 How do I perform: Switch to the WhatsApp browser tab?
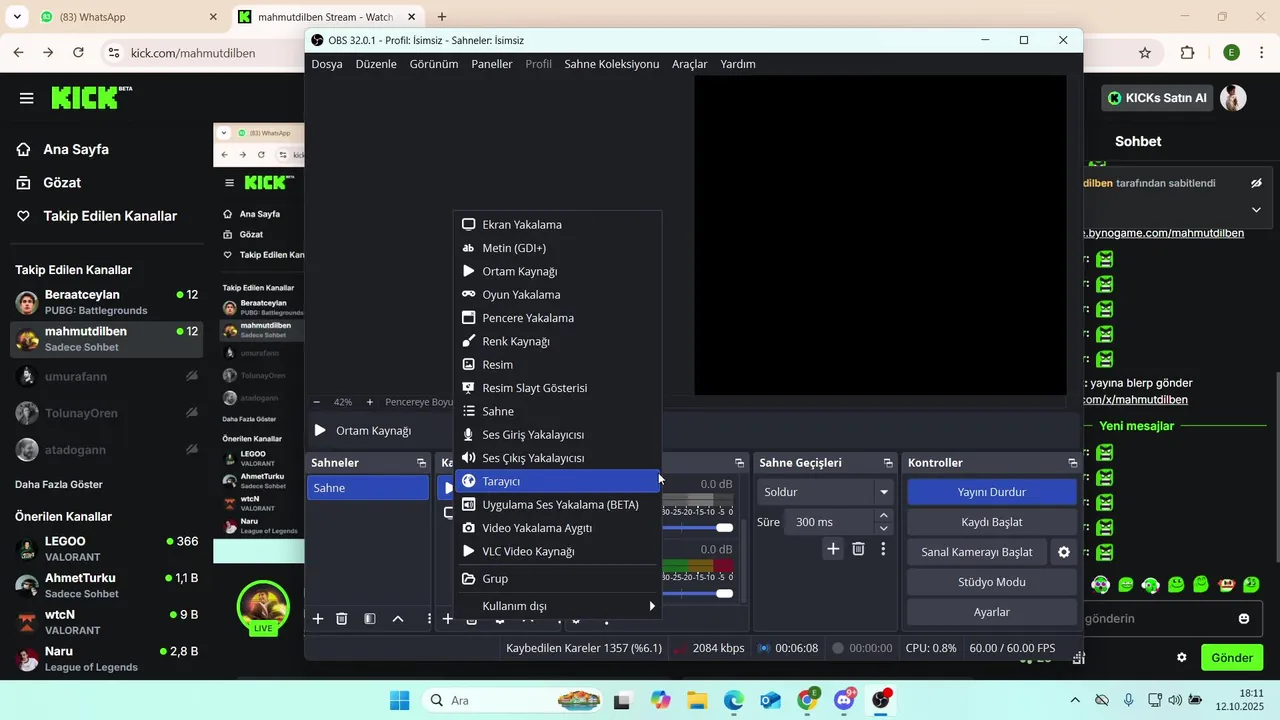[x=128, y=17]
